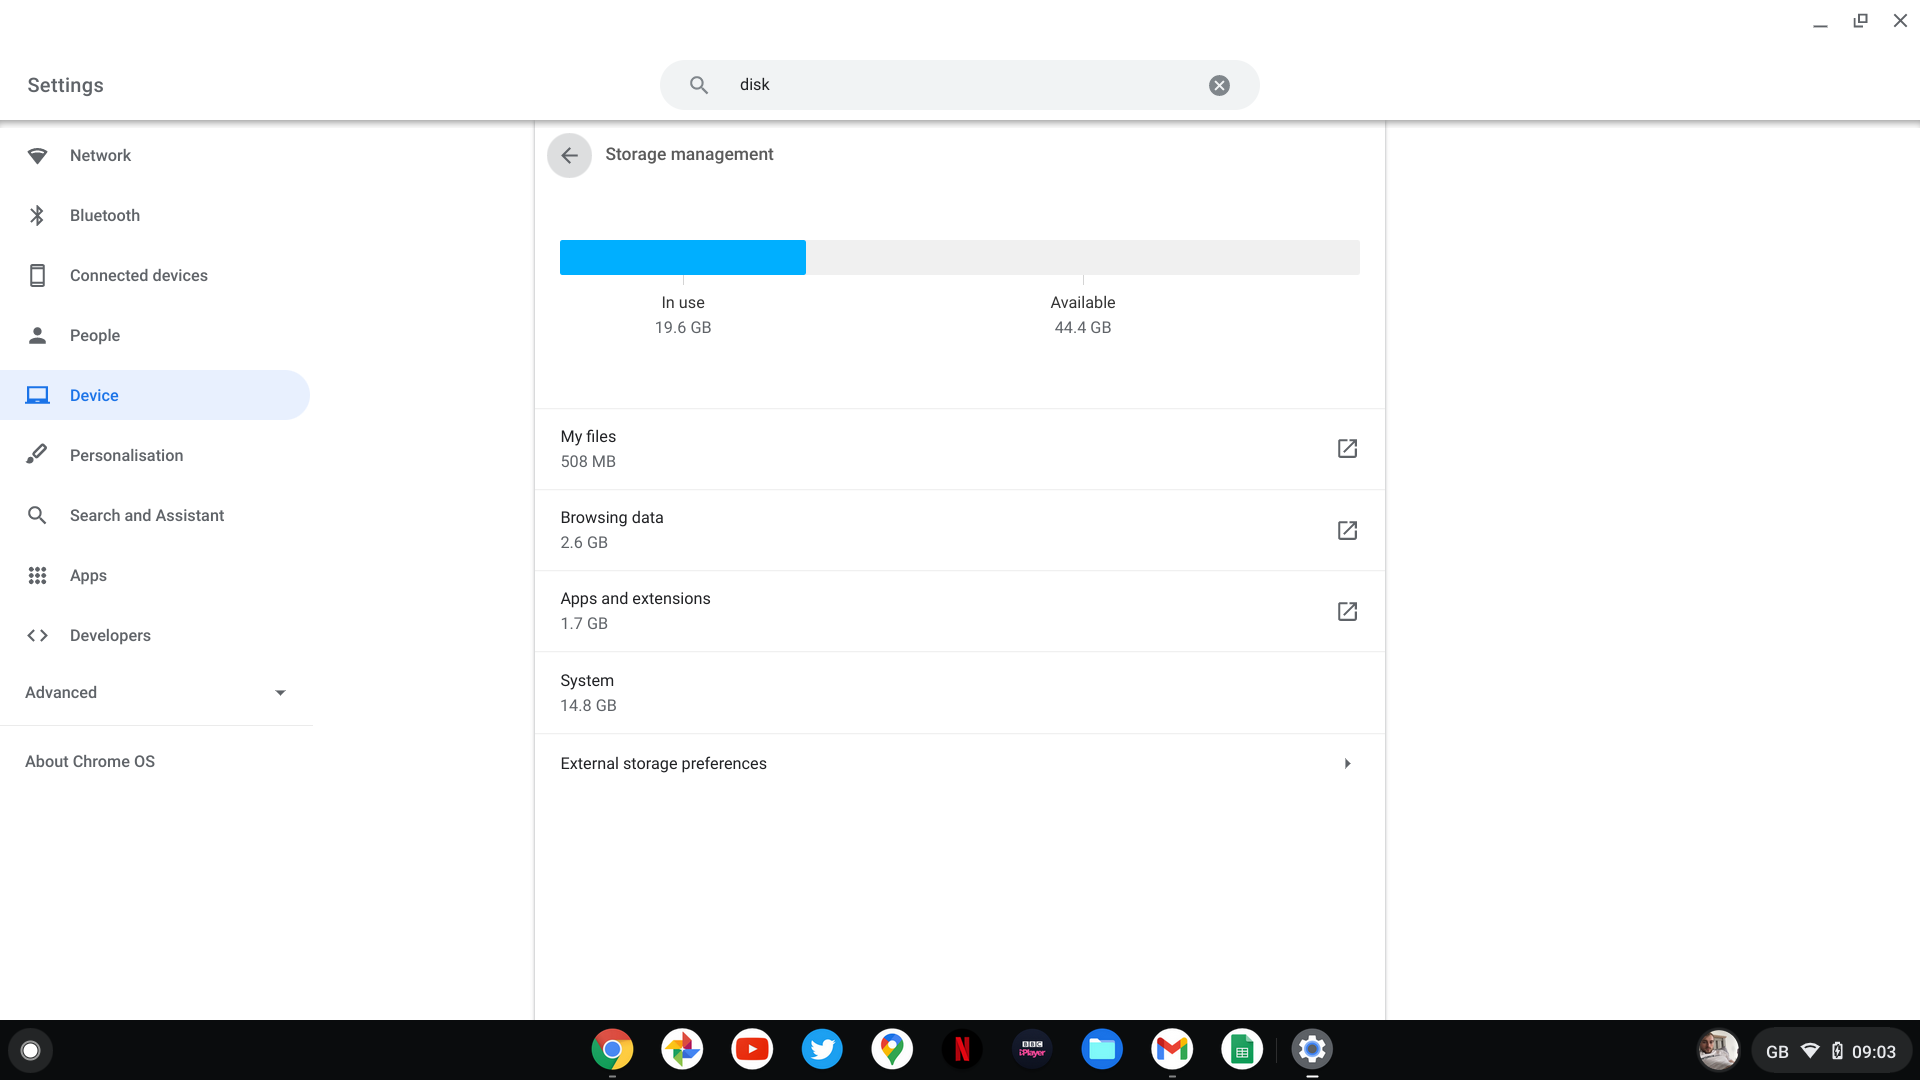Open Browsing data external link icon
Viewport: 1920px width, 1080px height.
point(1347,530)
